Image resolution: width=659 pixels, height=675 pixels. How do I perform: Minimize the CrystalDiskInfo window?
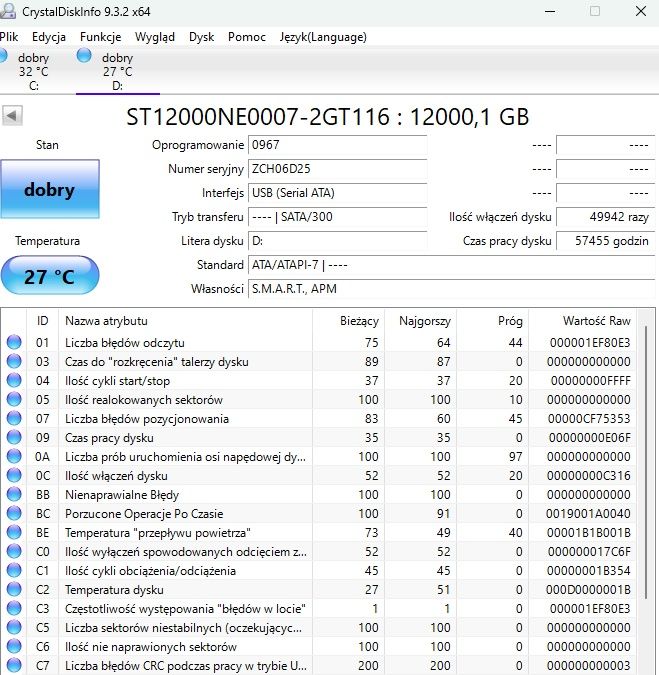(x=550, y=11)
